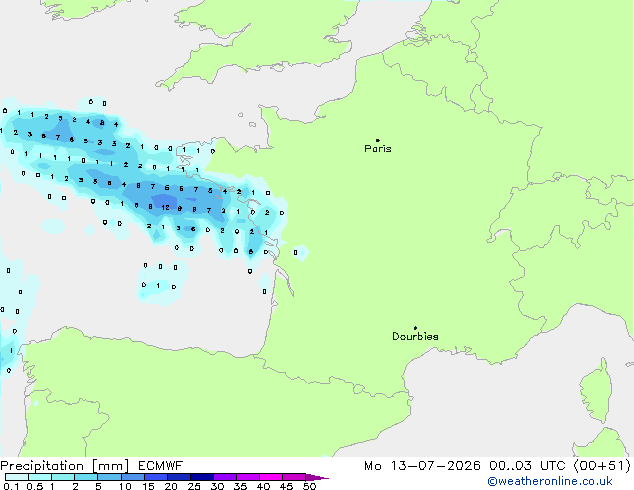Click the '(00+51)' forecast offset text
Screen dimensions: 634x490
click(x=602, y=466)
